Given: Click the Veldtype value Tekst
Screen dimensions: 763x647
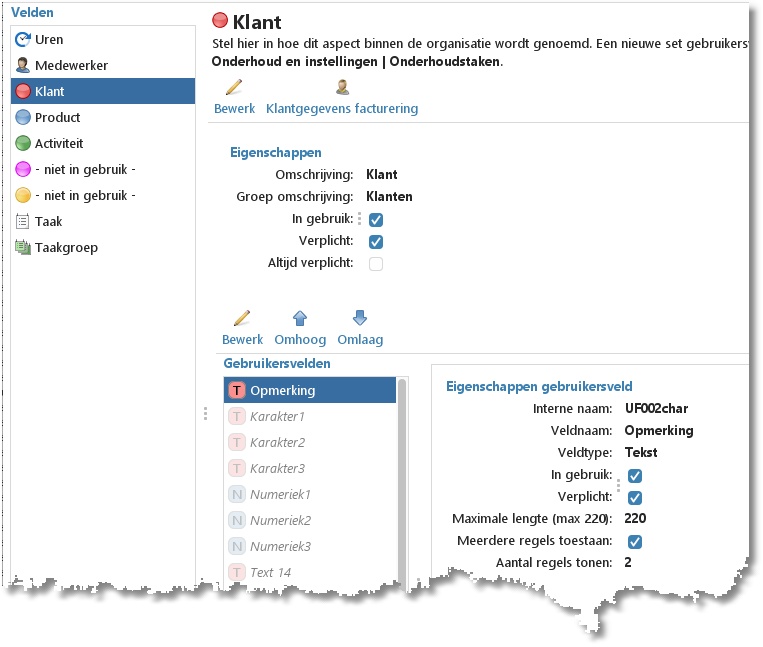Looking at the screenshot, I should [x=641, y=452].
